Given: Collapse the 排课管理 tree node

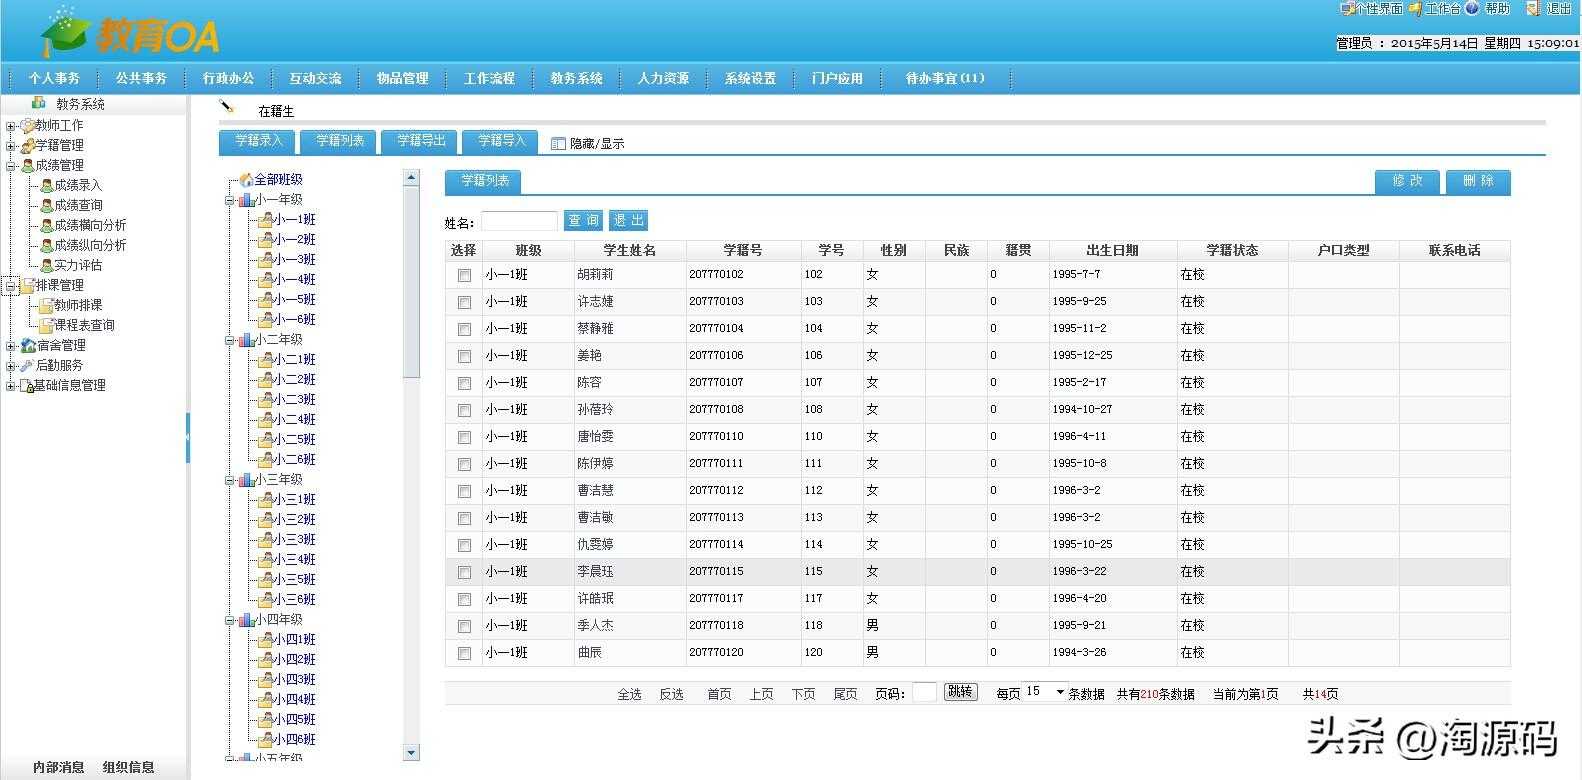Looking at the screenshot, I should 11,286.
